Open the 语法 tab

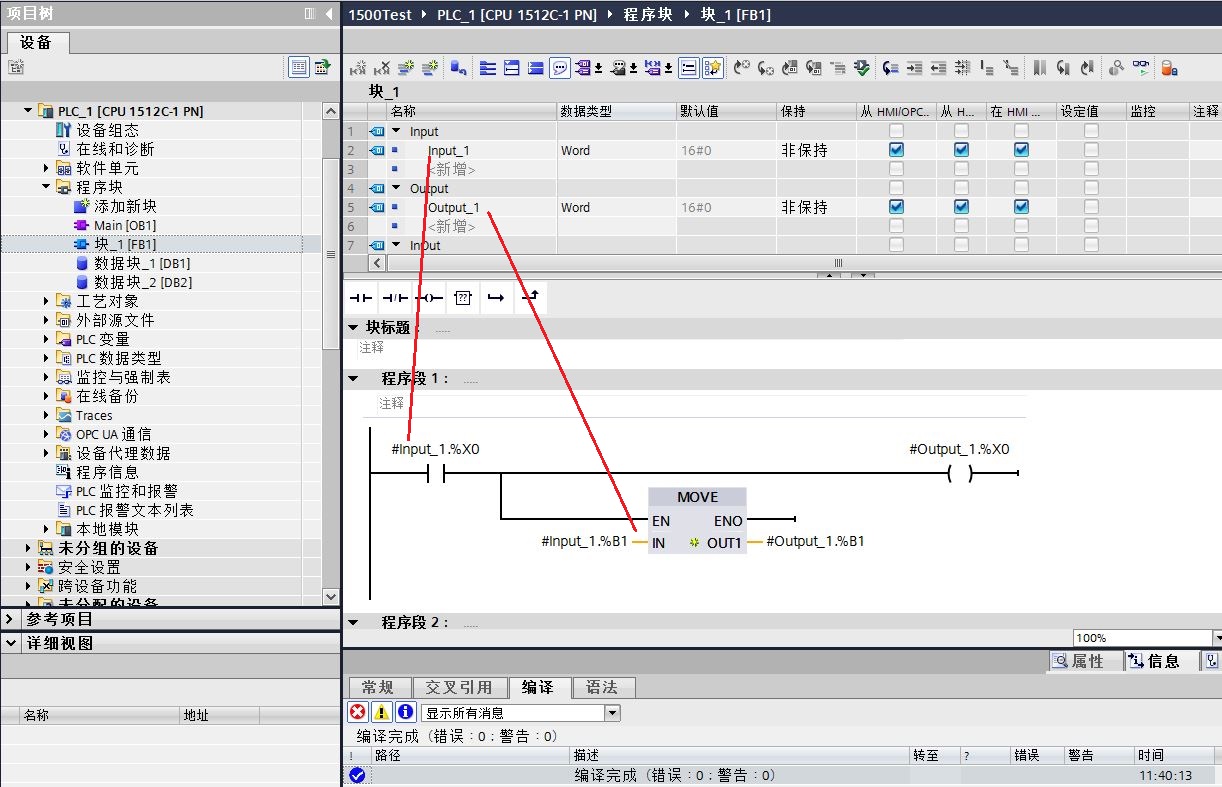602,687
